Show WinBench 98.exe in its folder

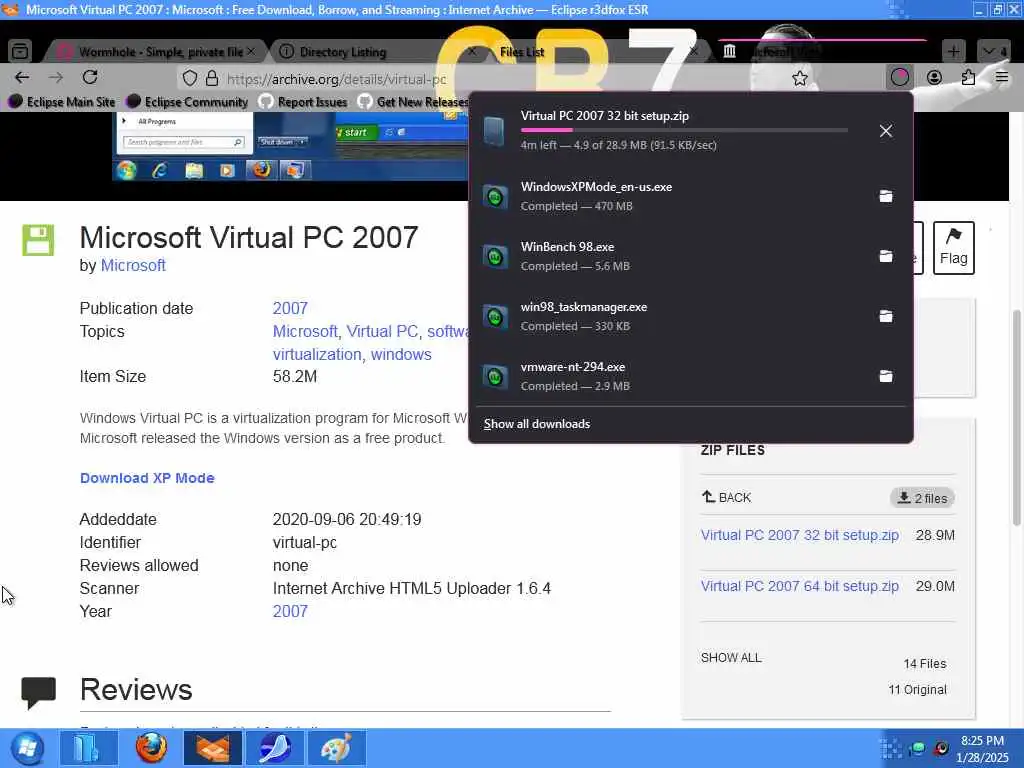886,256
